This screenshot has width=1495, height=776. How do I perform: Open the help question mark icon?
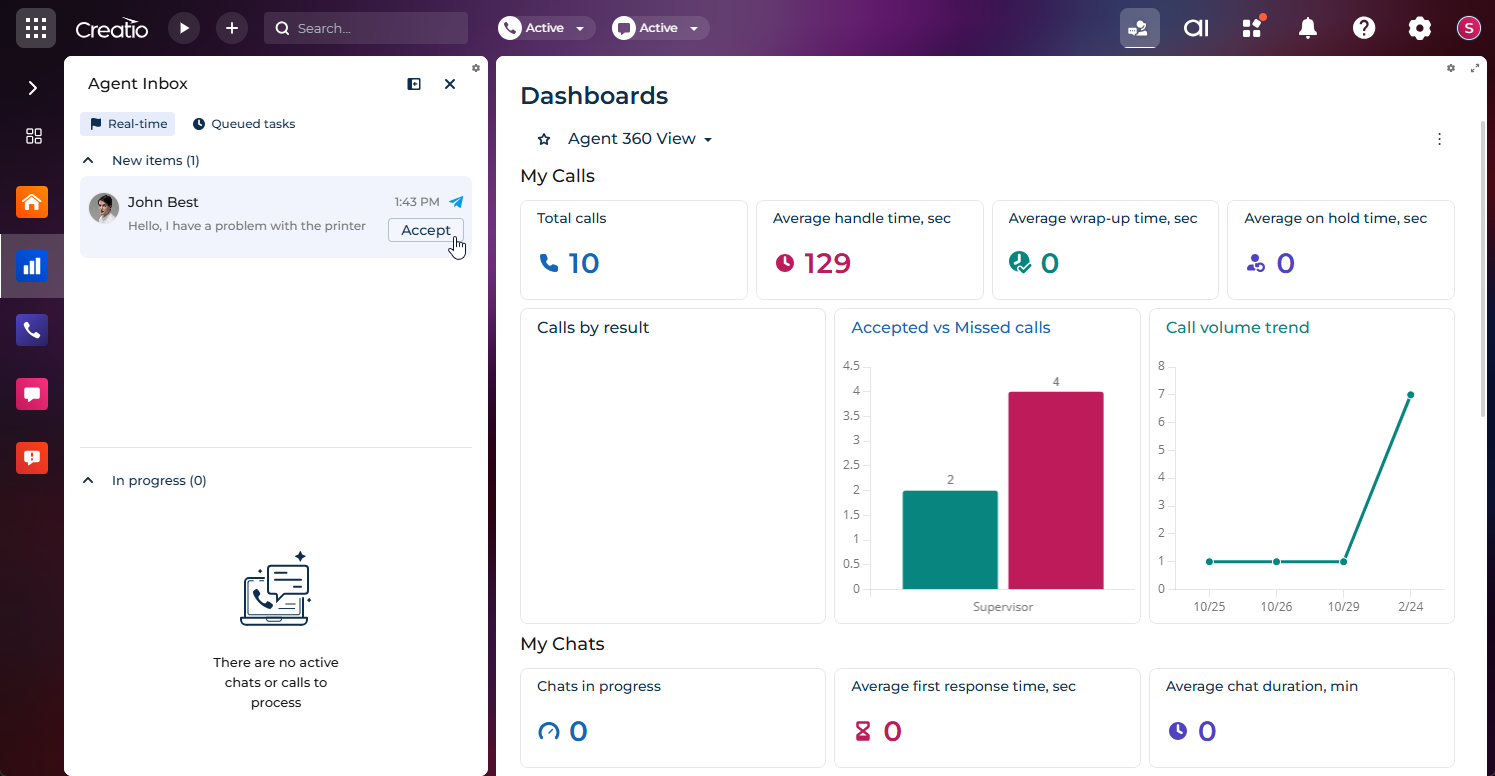[x=1364, y=28]
